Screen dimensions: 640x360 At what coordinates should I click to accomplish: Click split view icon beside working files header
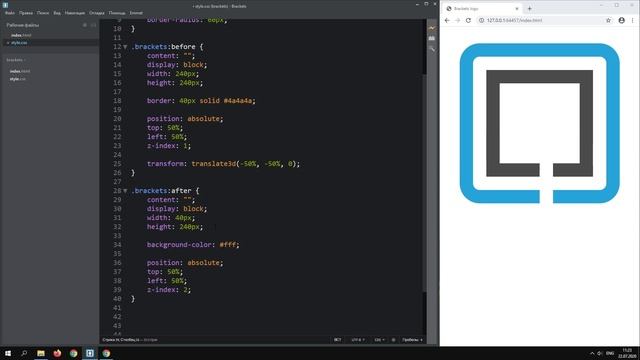click(93, 25)
